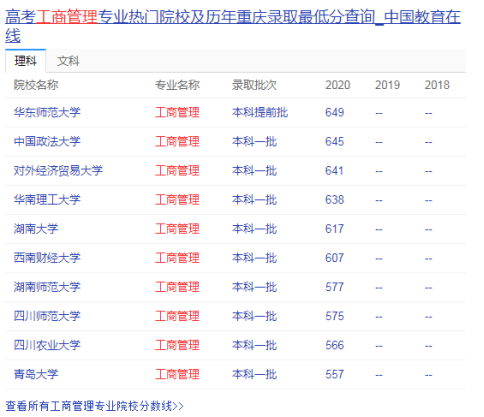
Task: Click the score 575
Action: 335,316
